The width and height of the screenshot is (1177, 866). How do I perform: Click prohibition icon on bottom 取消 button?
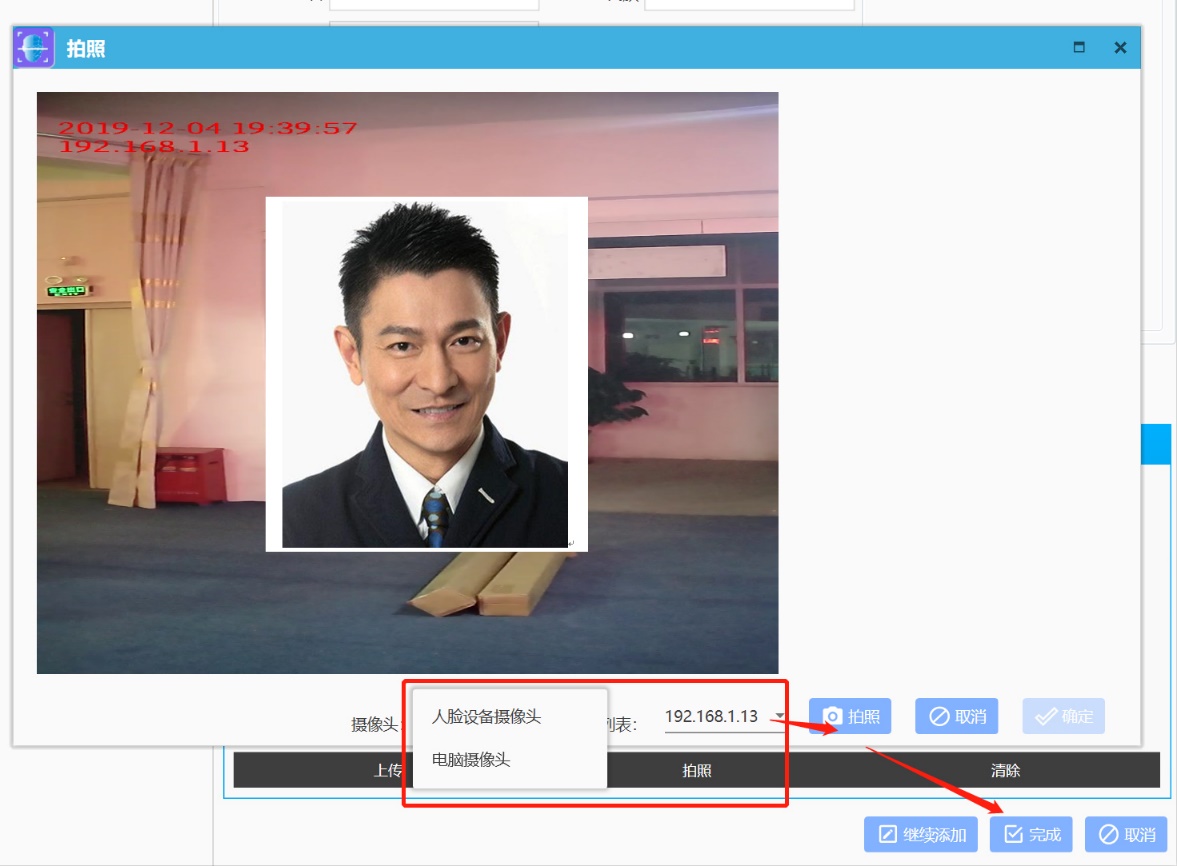click(x=1108, y=834)
